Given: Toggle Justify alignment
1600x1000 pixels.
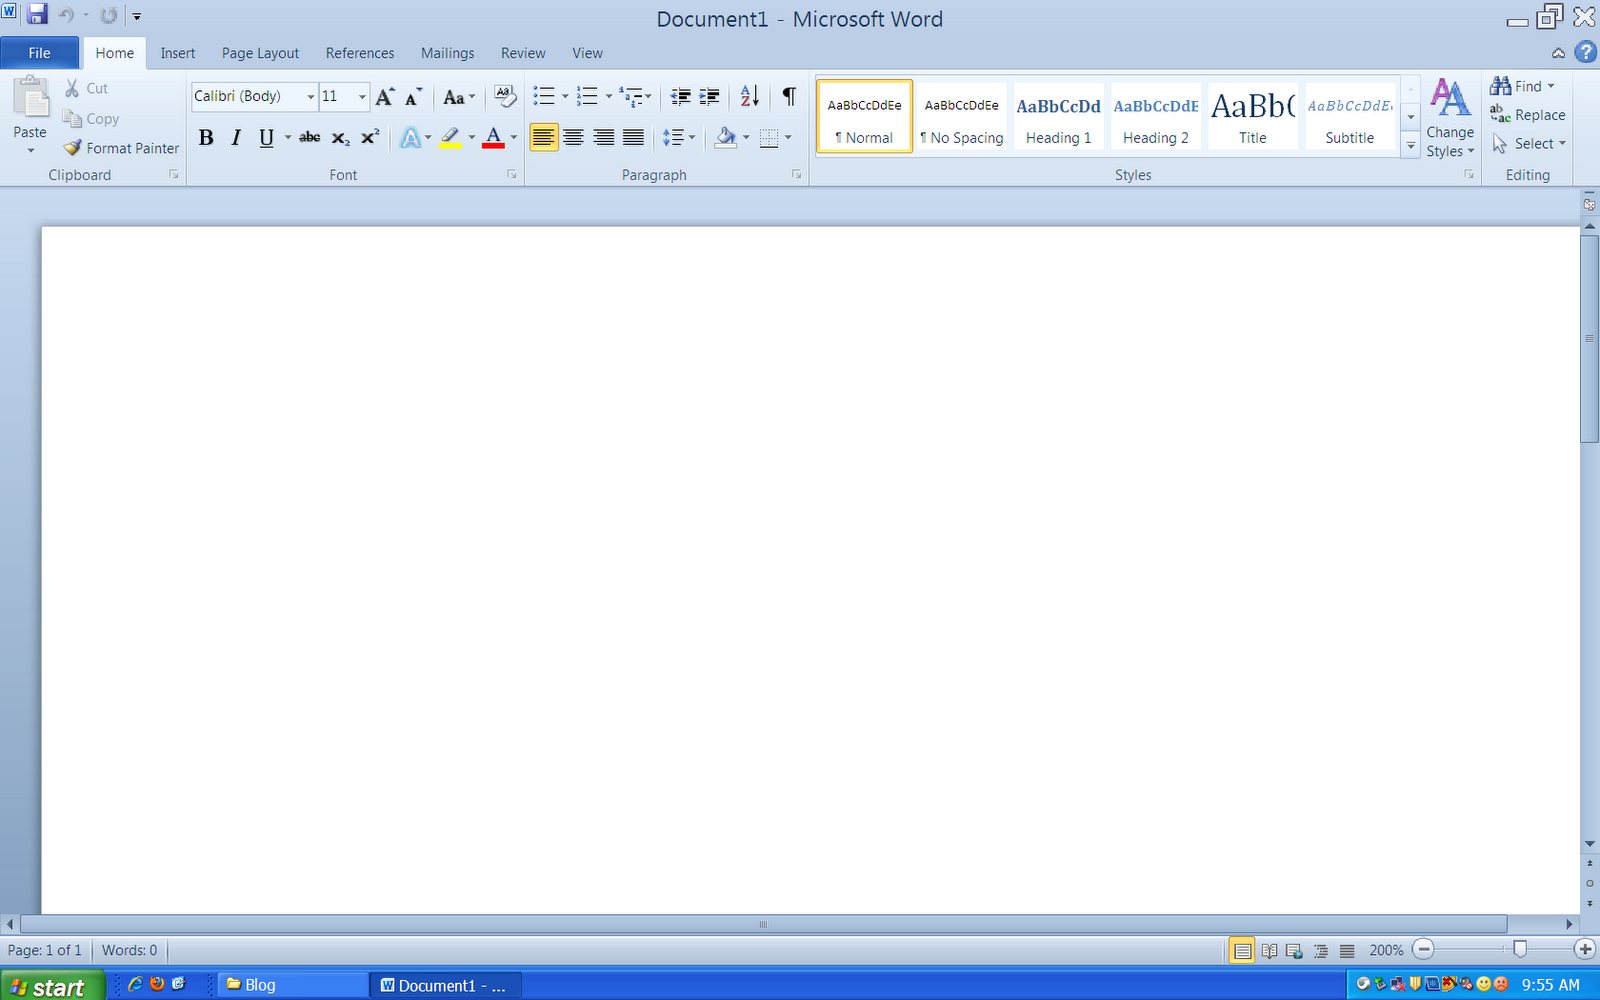Looking at the screenshot, I should [x=633, y=138].
